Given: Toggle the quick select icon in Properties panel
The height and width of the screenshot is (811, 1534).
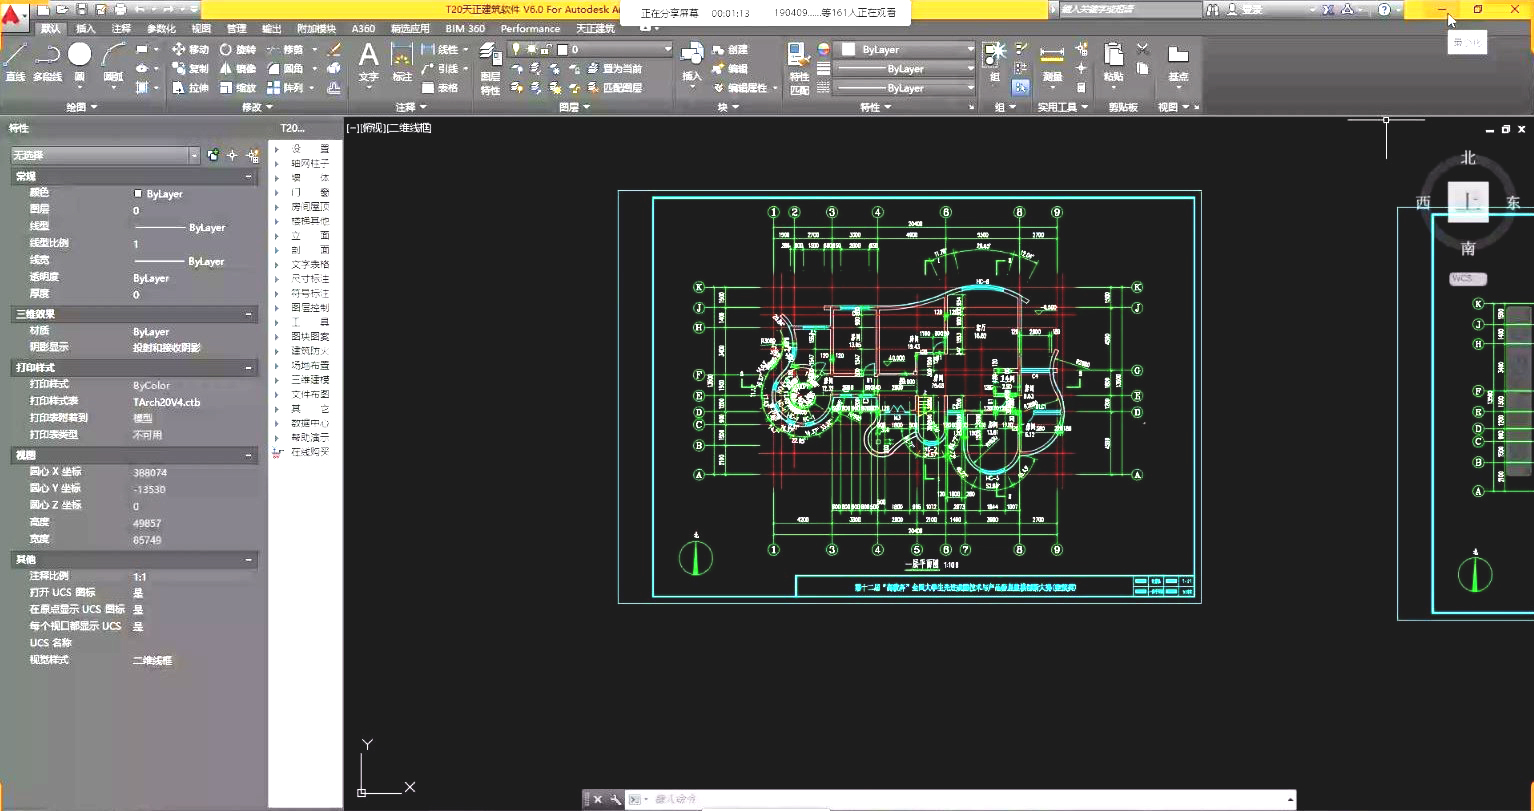Looking at the screenshot, I should [253, 155].
